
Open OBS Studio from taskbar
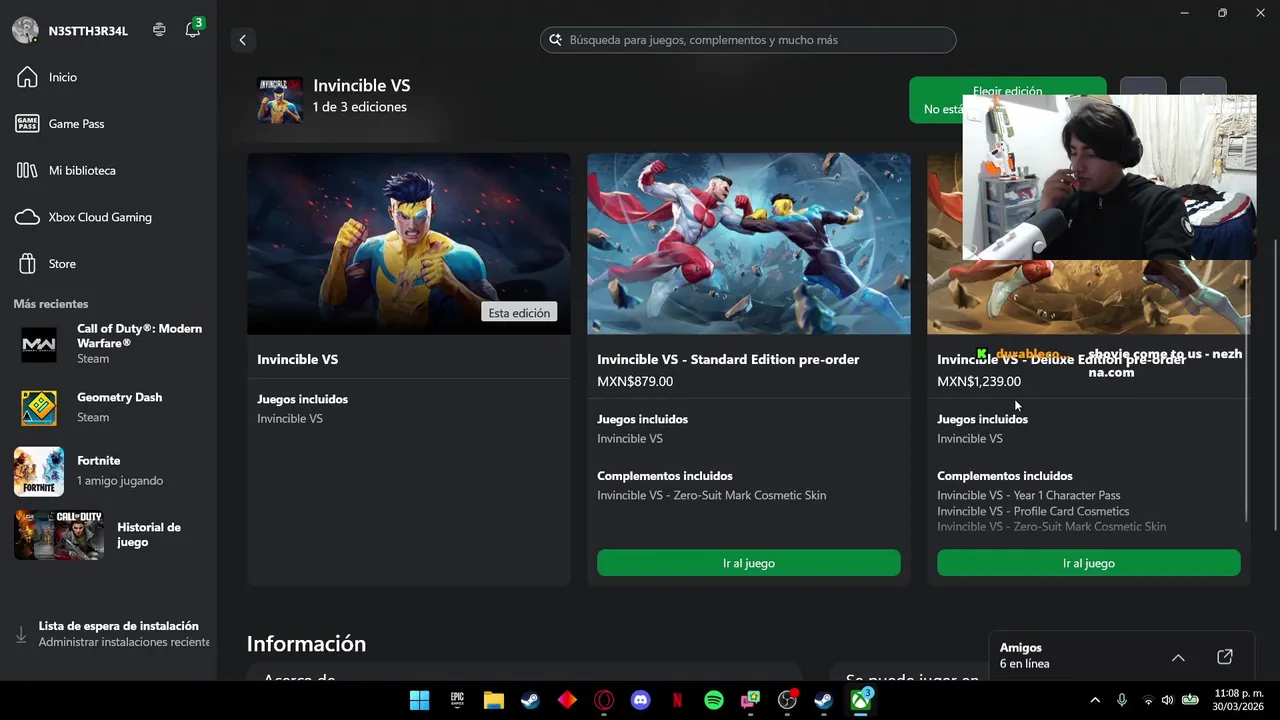point(787,700)
